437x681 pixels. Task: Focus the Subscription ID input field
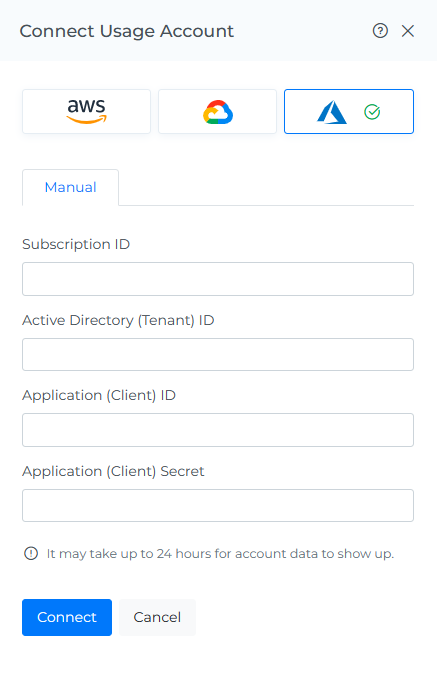pos(218,279)
